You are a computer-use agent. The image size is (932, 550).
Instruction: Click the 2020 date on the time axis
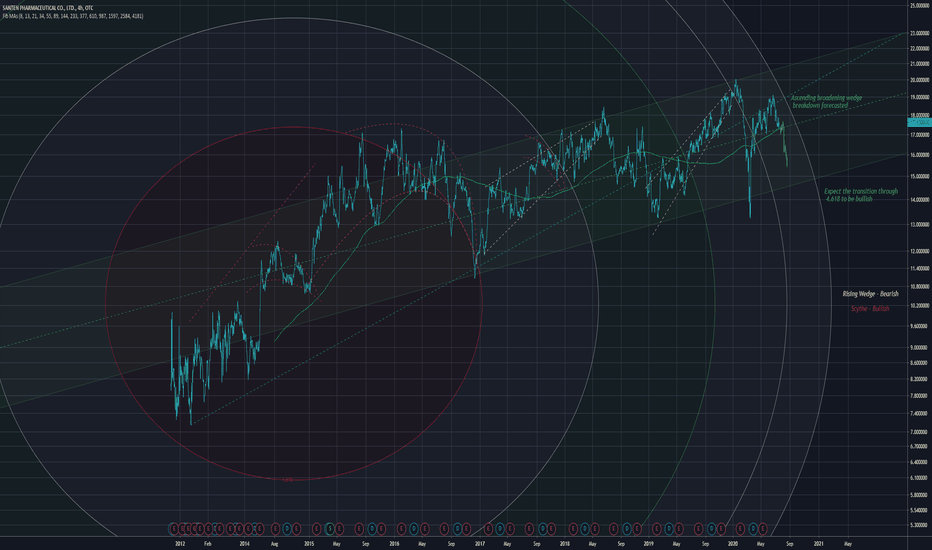(733, 543)
